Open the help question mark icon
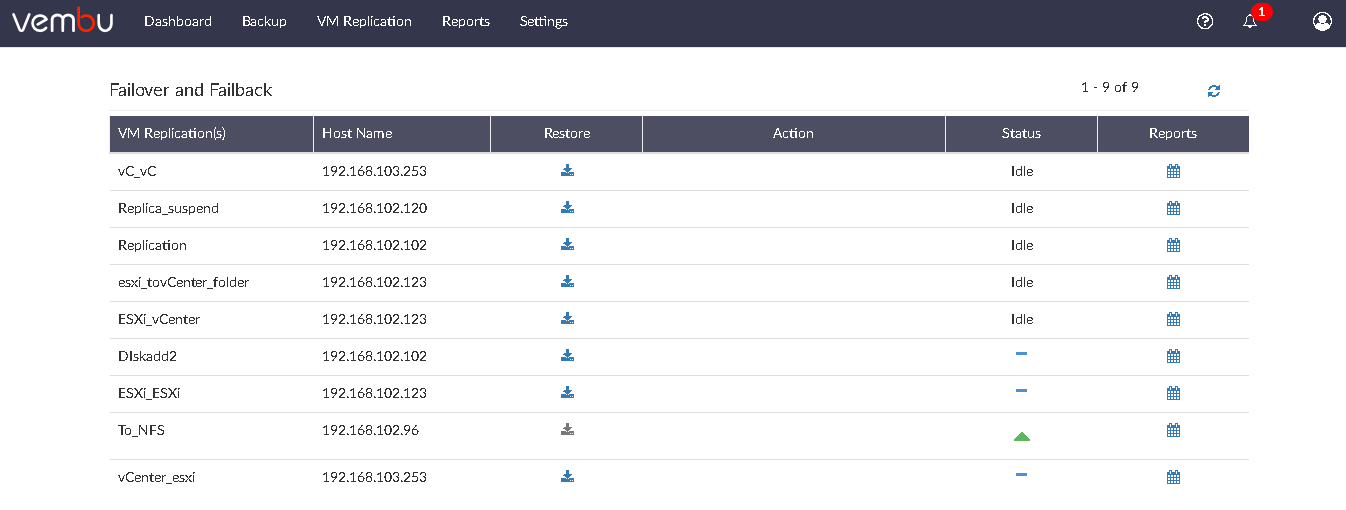Viewport: 1346px width, 510px height. pyautogui.click(x=1205, y=21)
